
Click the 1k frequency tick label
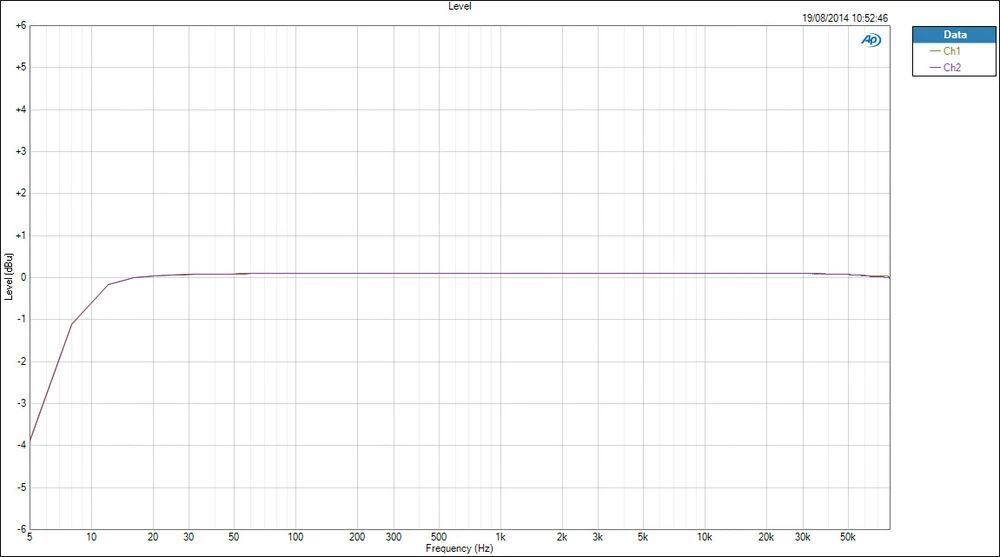pos(501,537)
